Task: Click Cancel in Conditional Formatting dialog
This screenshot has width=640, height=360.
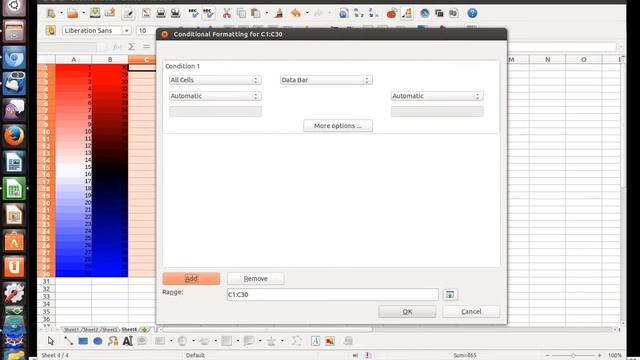Action: click(471, 311)
